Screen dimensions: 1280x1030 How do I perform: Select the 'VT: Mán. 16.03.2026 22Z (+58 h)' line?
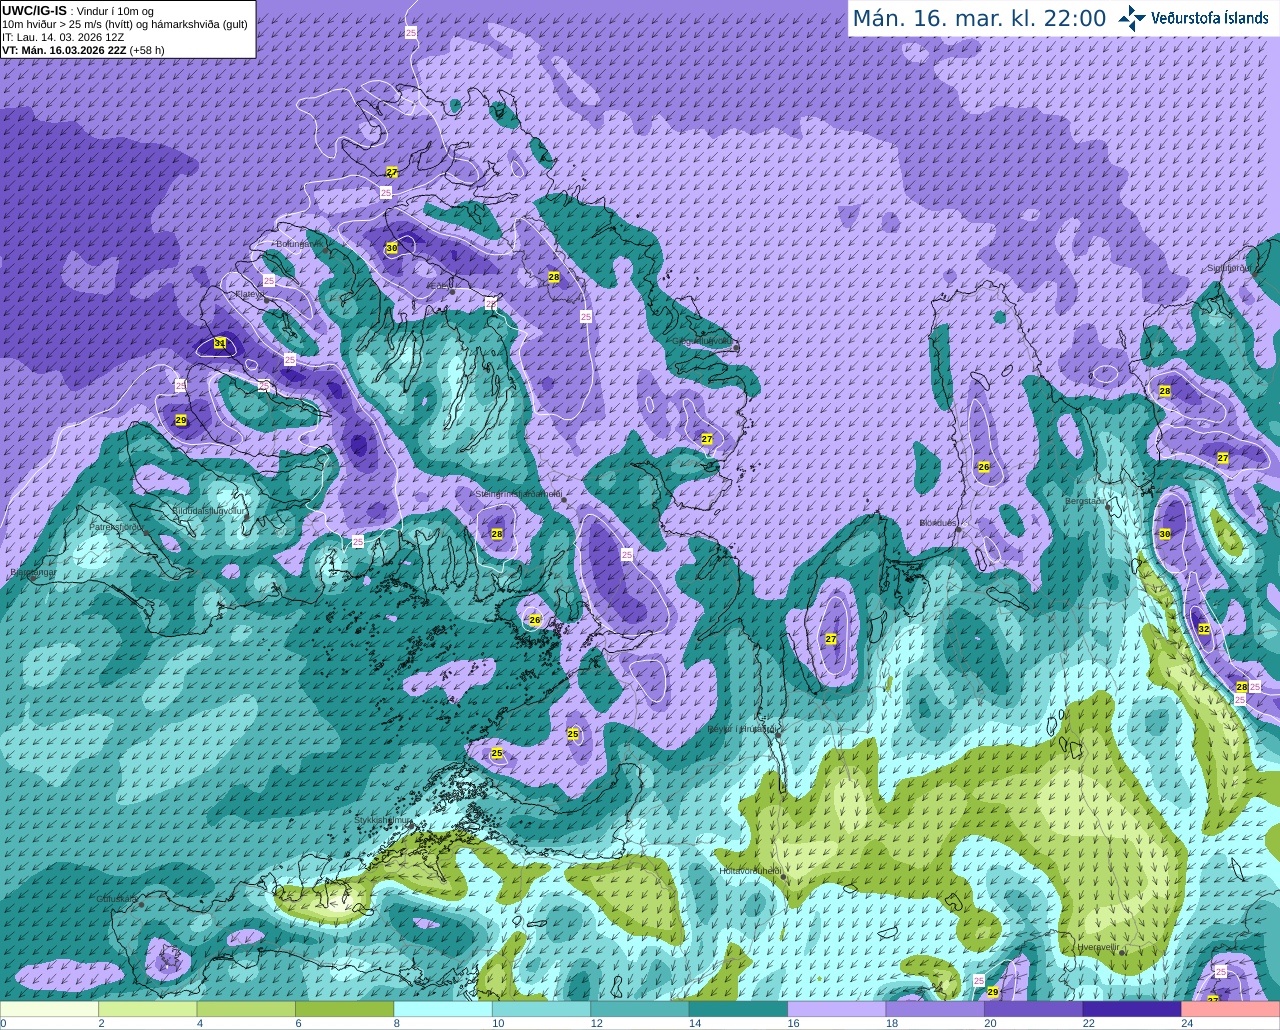[83, 50]
